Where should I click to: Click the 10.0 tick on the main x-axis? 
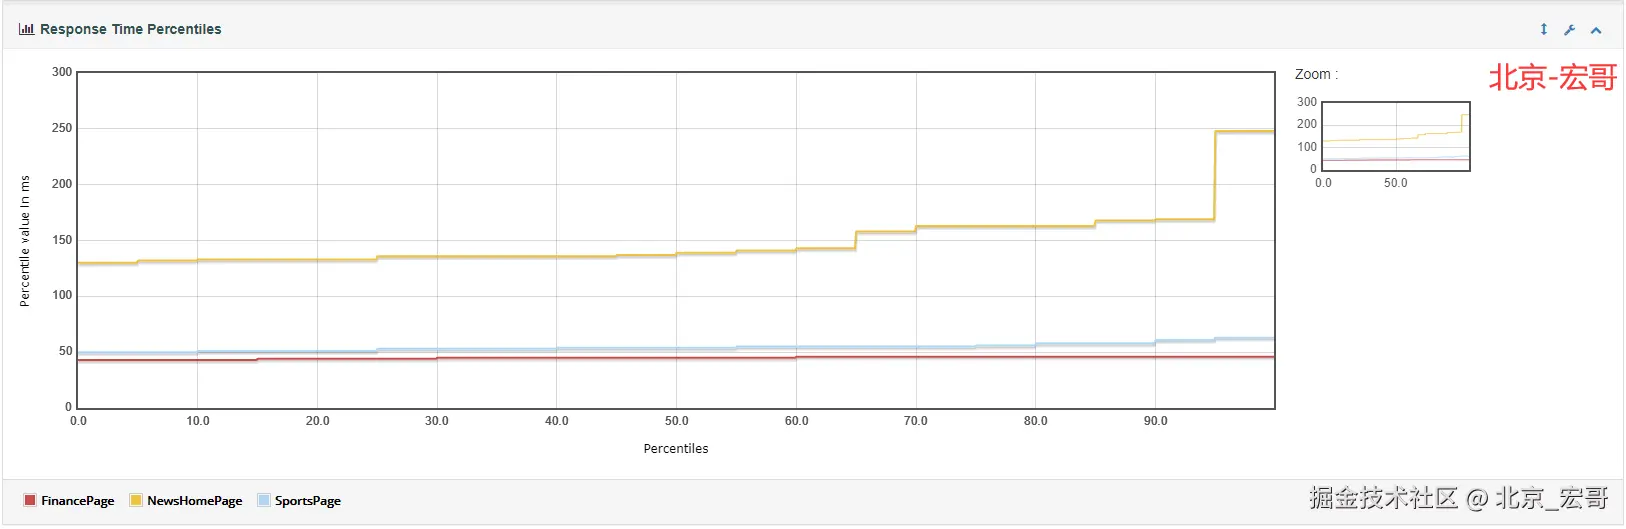click(198, 421)
